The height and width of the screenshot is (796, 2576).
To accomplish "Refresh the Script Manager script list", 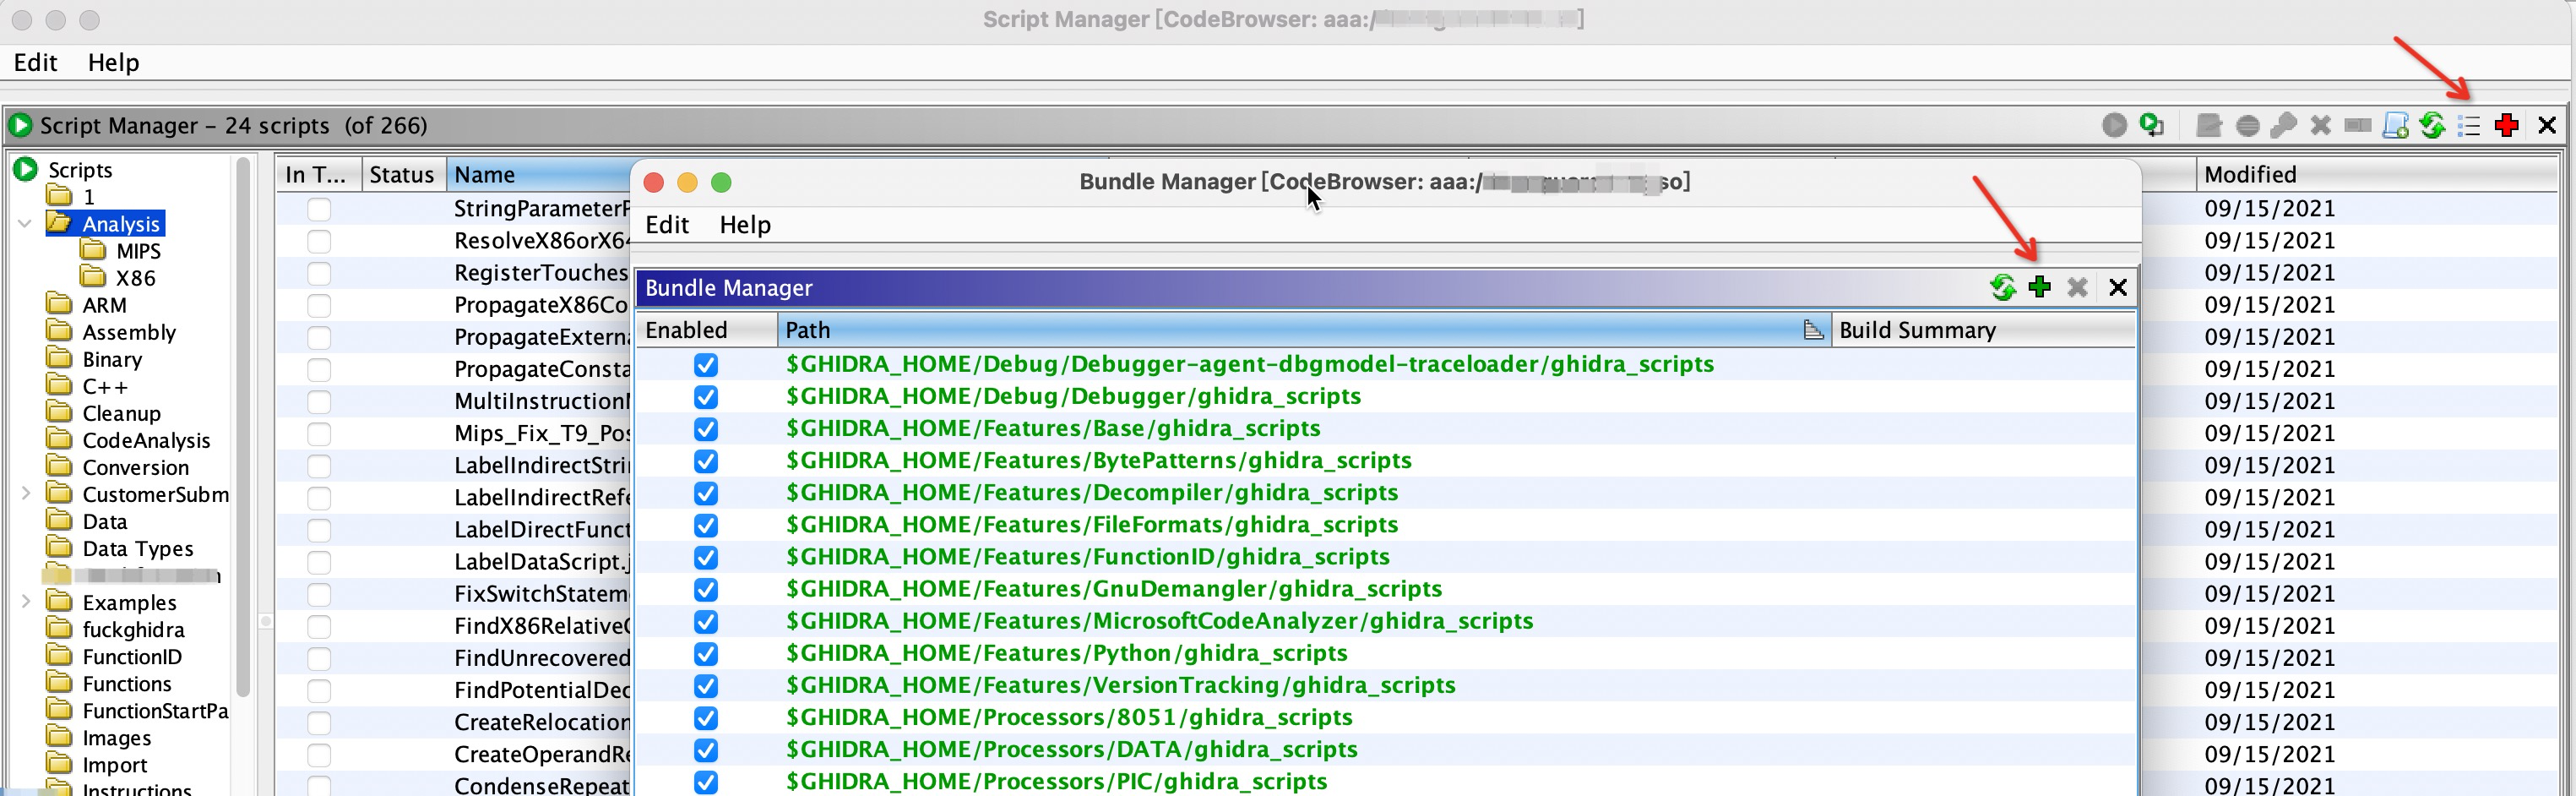I will 2432,125.
